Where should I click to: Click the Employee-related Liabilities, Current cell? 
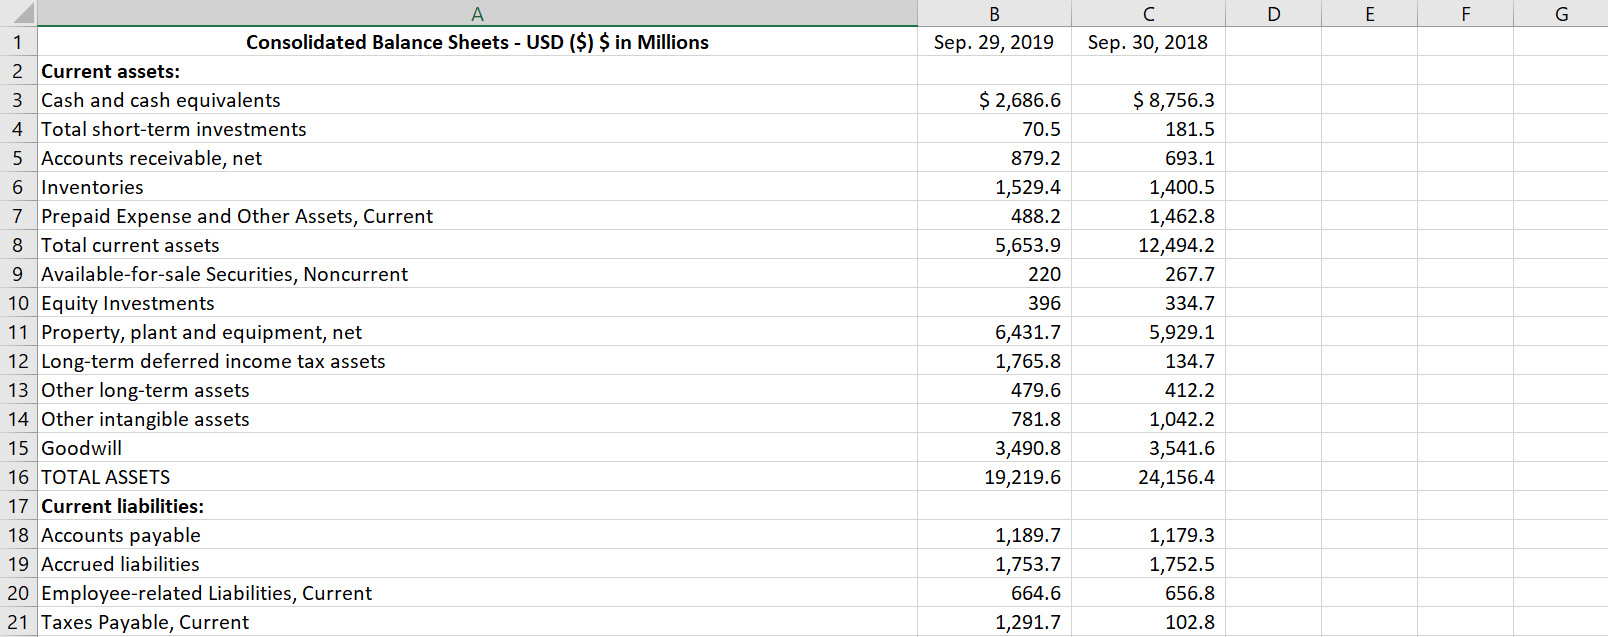[478, 593]
